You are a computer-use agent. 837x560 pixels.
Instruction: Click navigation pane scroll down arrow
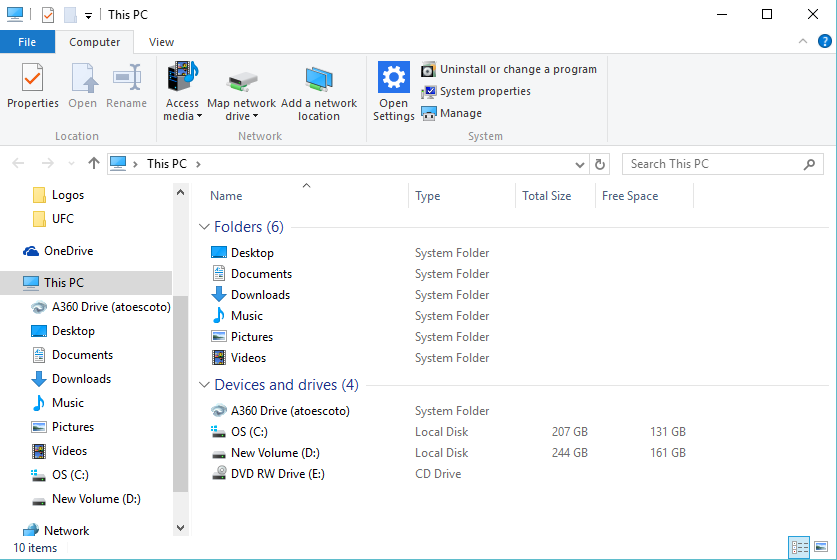[180, 528]
